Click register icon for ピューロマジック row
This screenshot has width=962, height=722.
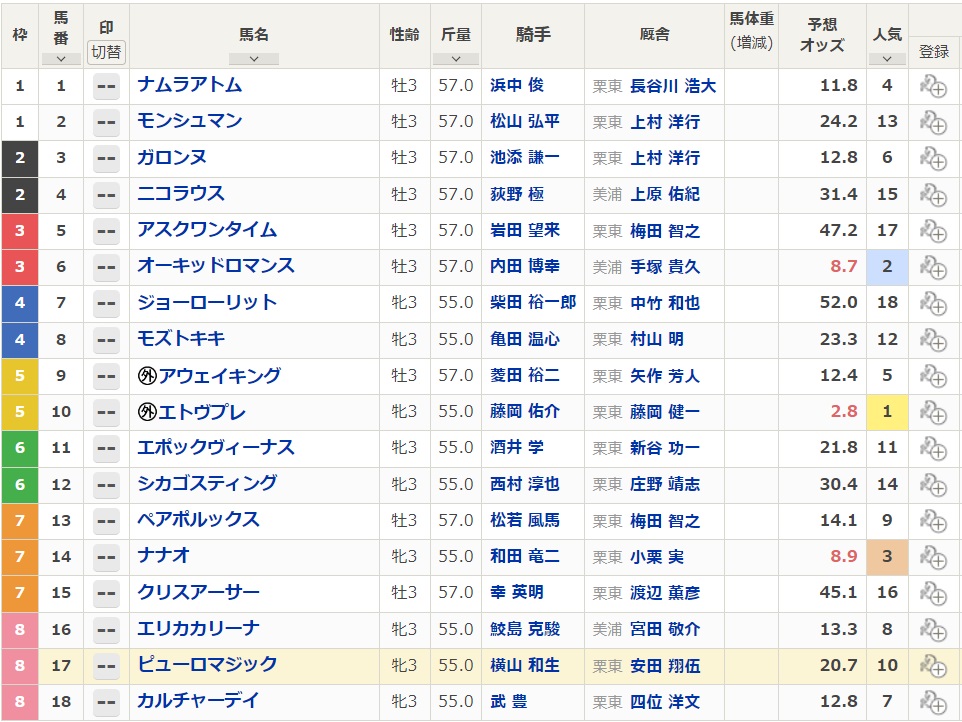click(x=933, y=666)
